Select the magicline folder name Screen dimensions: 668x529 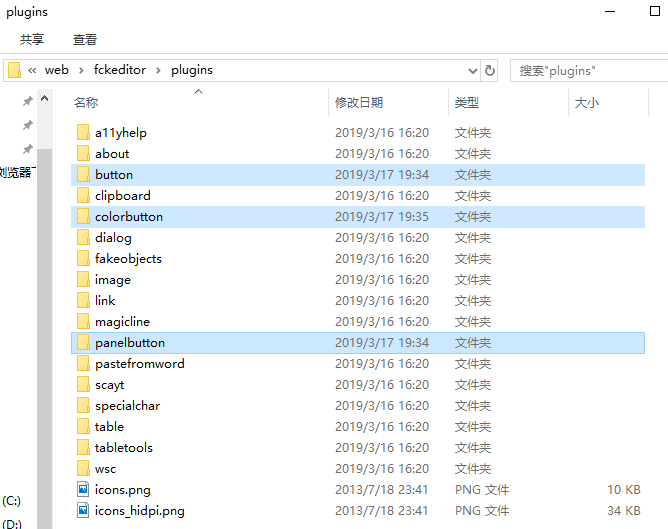[x=122, y=322]
